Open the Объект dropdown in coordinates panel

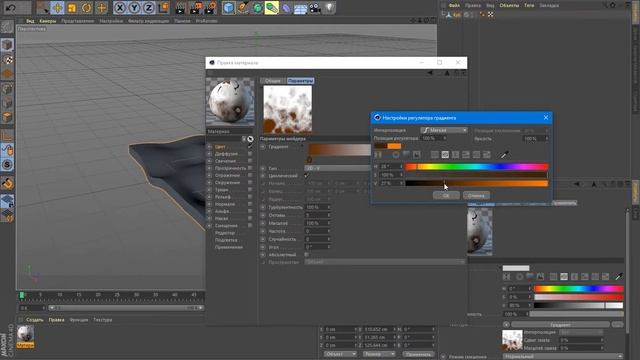click(340, 354)
